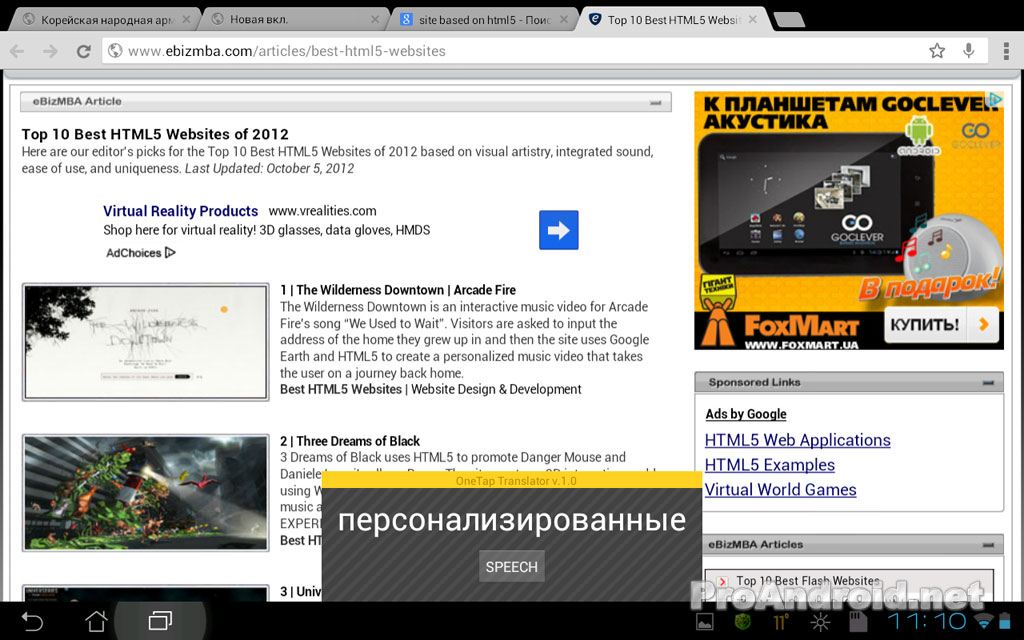
Task: Open HTML5 Web Applications link
Action: (x=797, y=440)
